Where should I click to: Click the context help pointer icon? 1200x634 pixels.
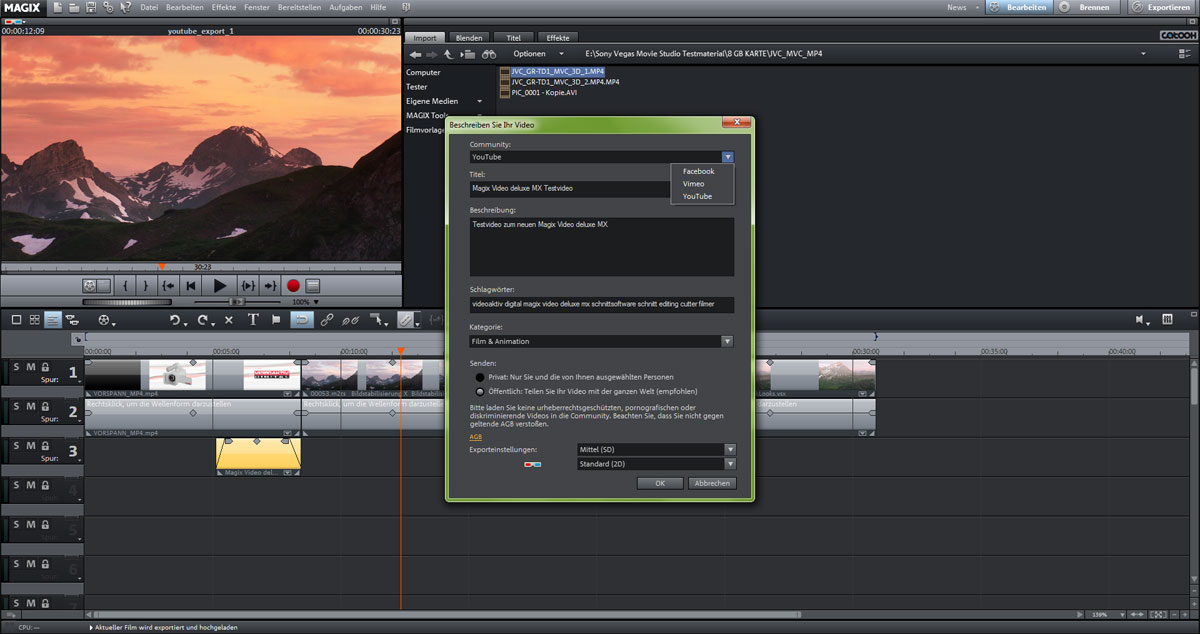click(x=124, y=7)
